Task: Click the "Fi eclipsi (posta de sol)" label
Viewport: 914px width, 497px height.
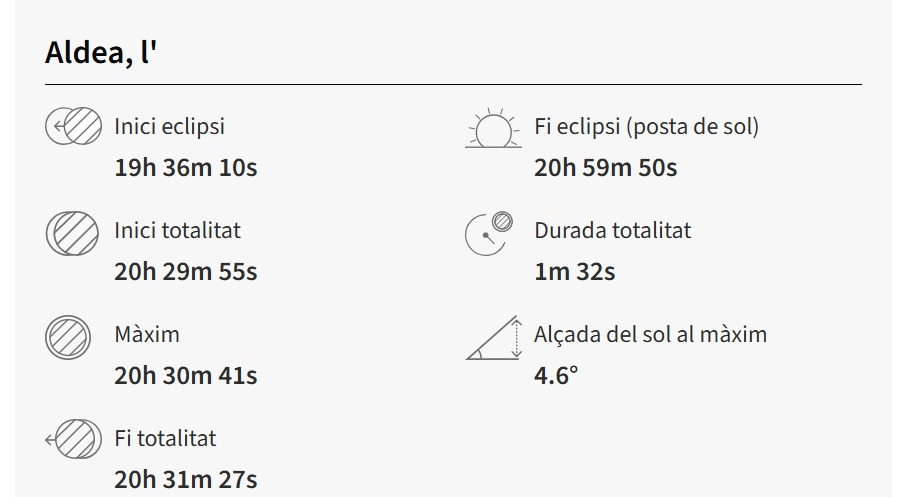Action: point(646,127)
